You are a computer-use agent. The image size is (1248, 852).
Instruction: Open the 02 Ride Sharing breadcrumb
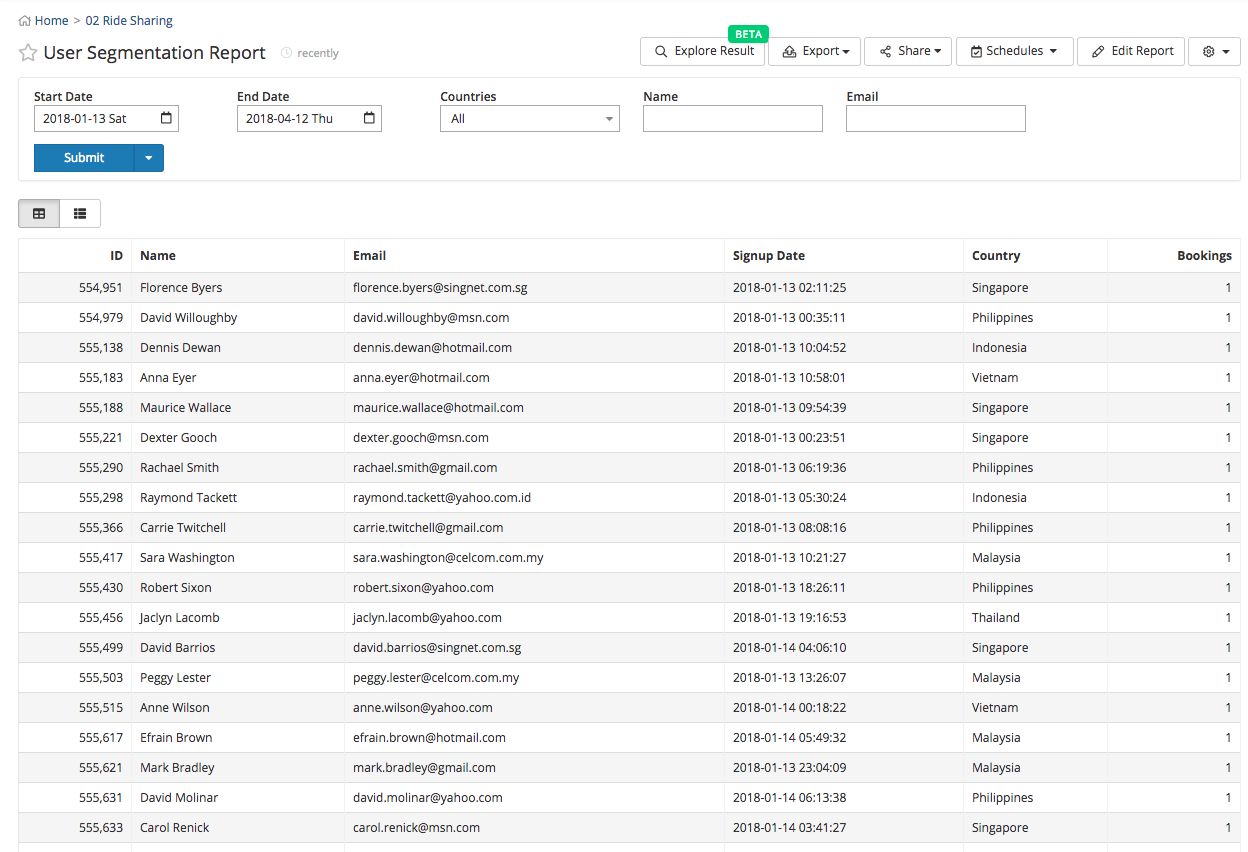coord(128,19)
